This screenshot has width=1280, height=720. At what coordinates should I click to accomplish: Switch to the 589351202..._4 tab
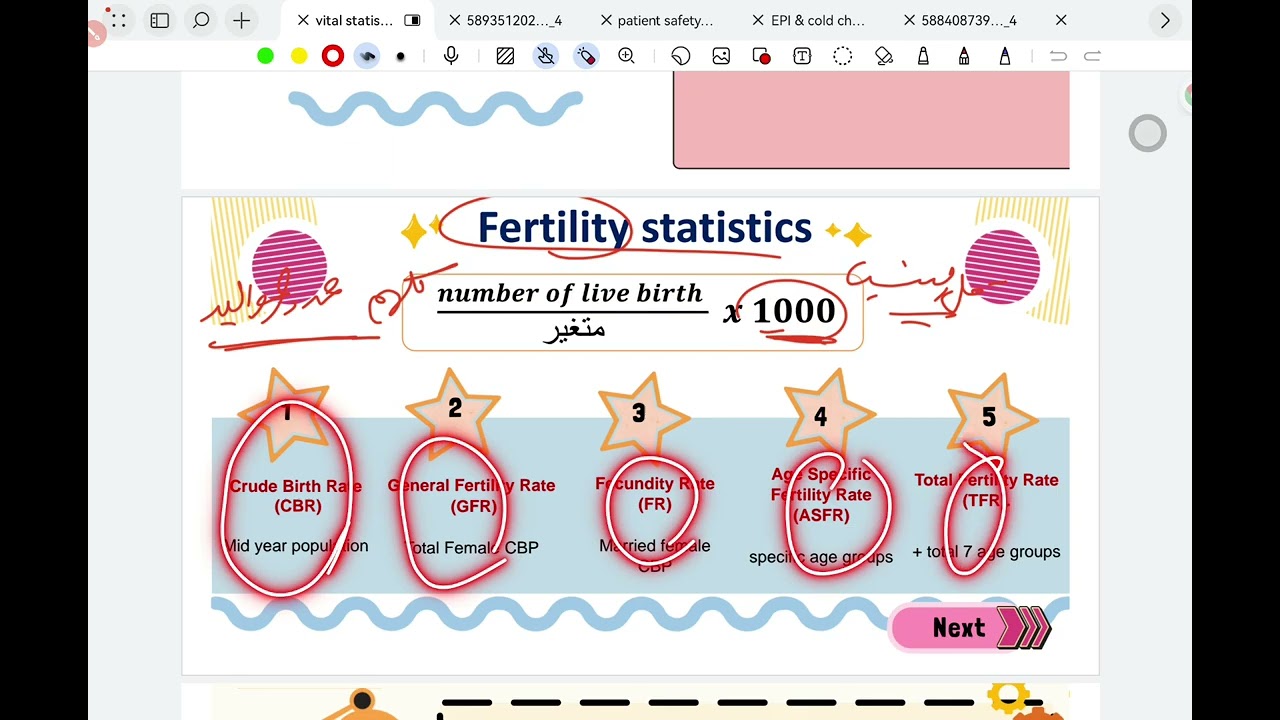click(x=514, y=20)
